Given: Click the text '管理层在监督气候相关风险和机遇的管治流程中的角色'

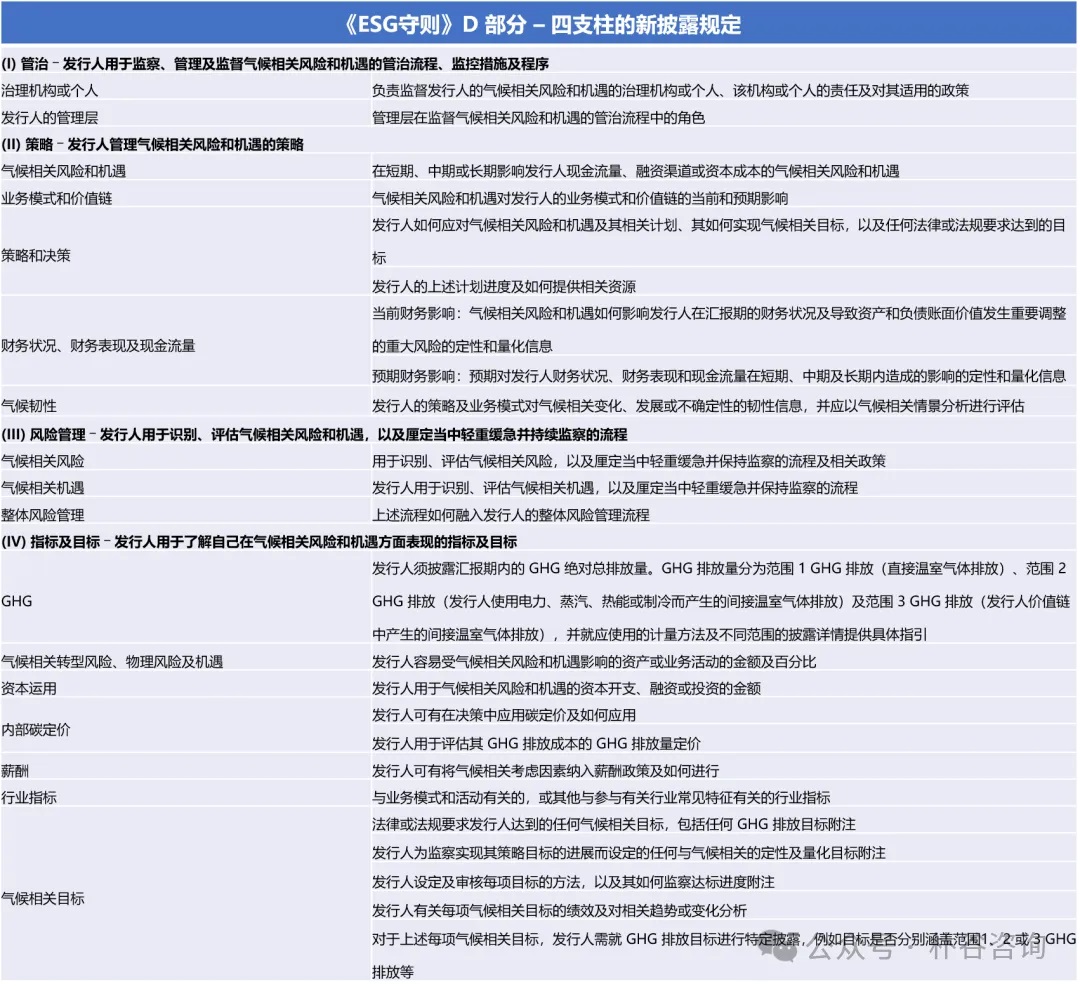Looking at the screenshot, I should [538, 118].
